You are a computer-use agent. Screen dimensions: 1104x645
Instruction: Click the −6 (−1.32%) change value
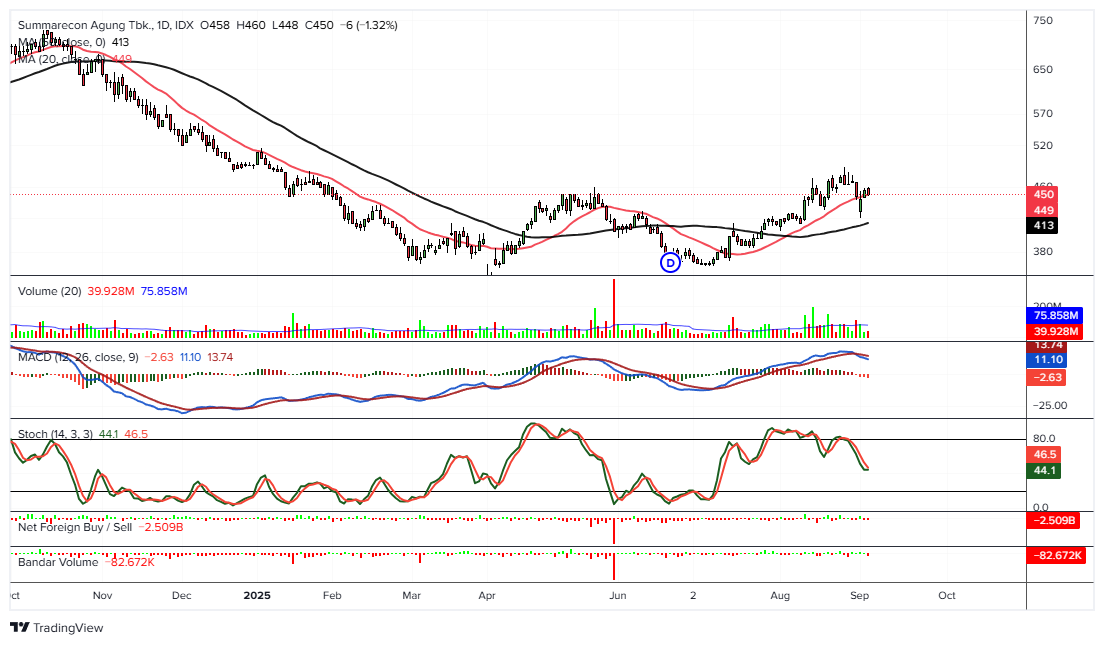coord(368,25)
